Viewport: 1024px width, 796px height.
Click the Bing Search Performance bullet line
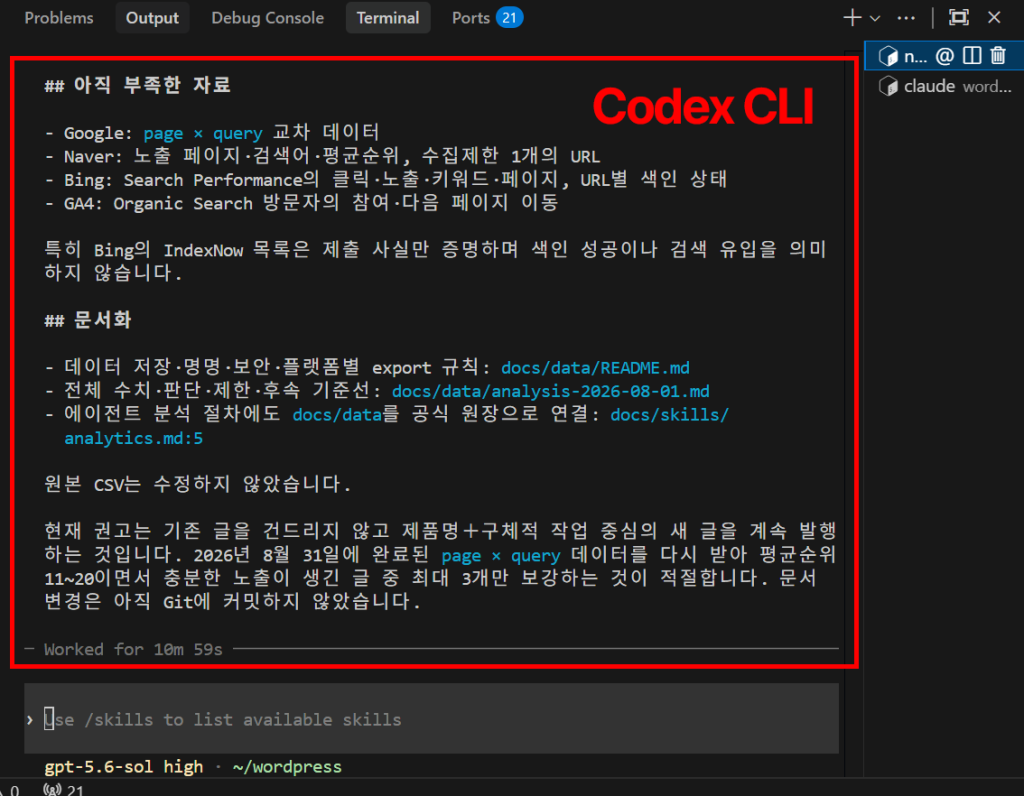coord(385,180)
